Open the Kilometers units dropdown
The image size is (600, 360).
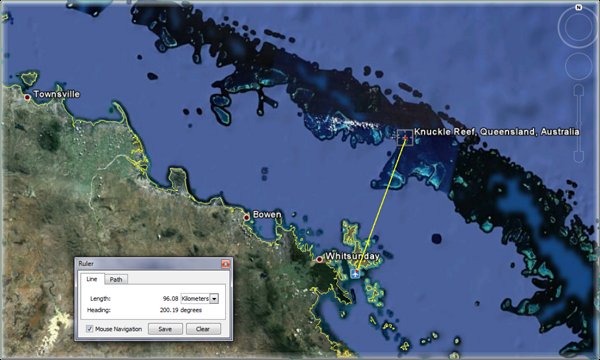point(199,298)
